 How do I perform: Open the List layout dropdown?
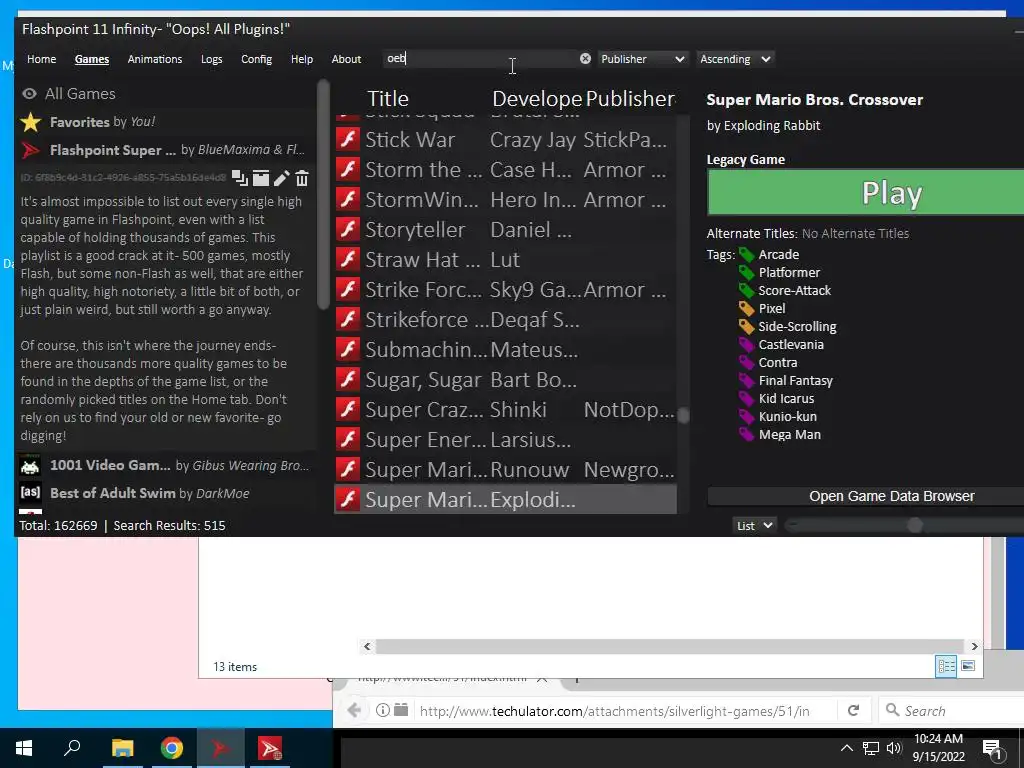tap(754, 526)
